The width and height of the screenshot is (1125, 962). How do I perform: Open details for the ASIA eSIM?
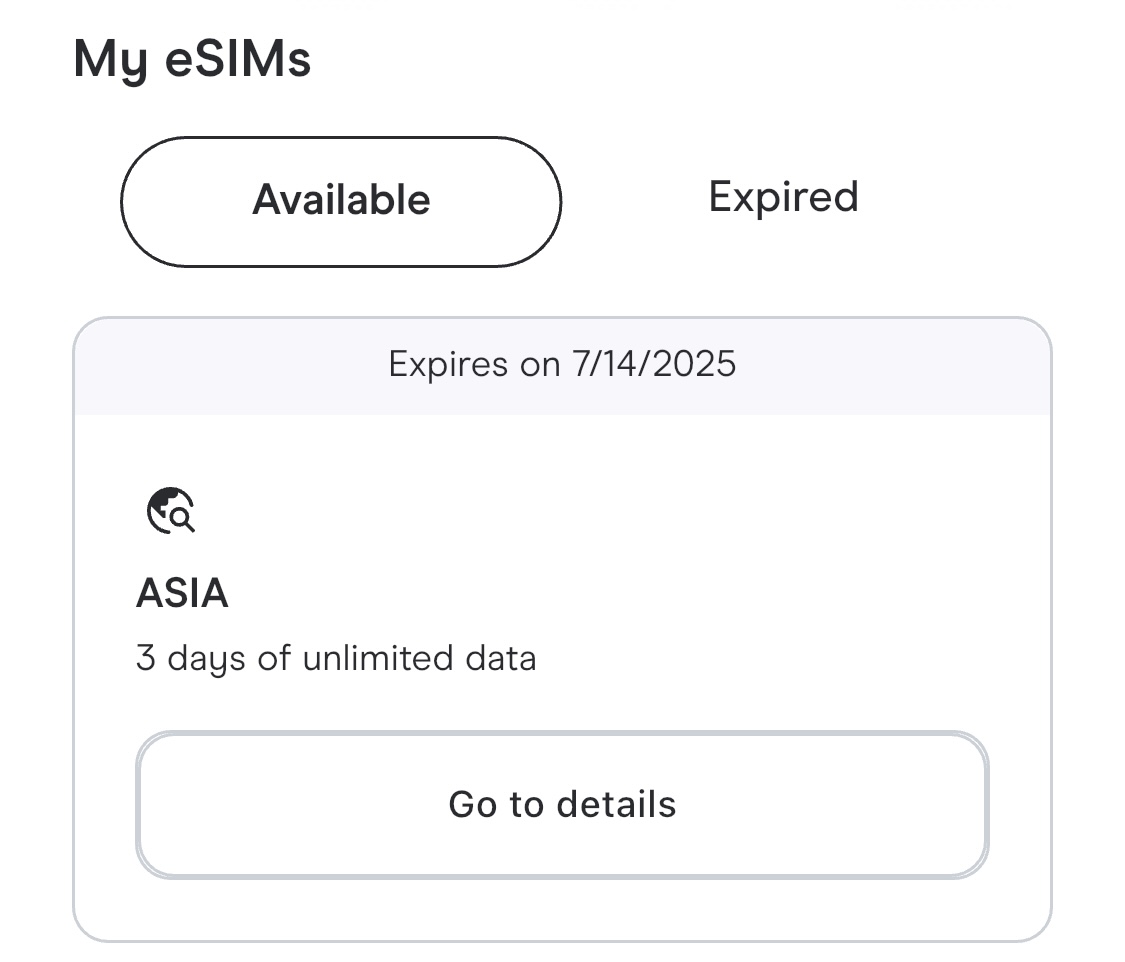click(562, 805)
